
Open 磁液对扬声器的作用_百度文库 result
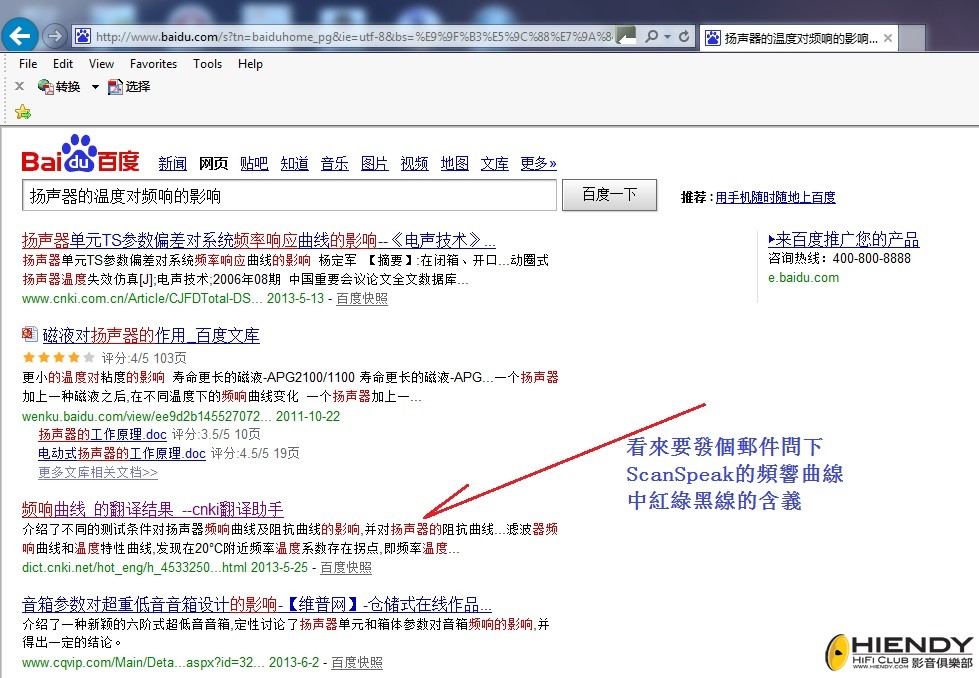coord(150,335)
